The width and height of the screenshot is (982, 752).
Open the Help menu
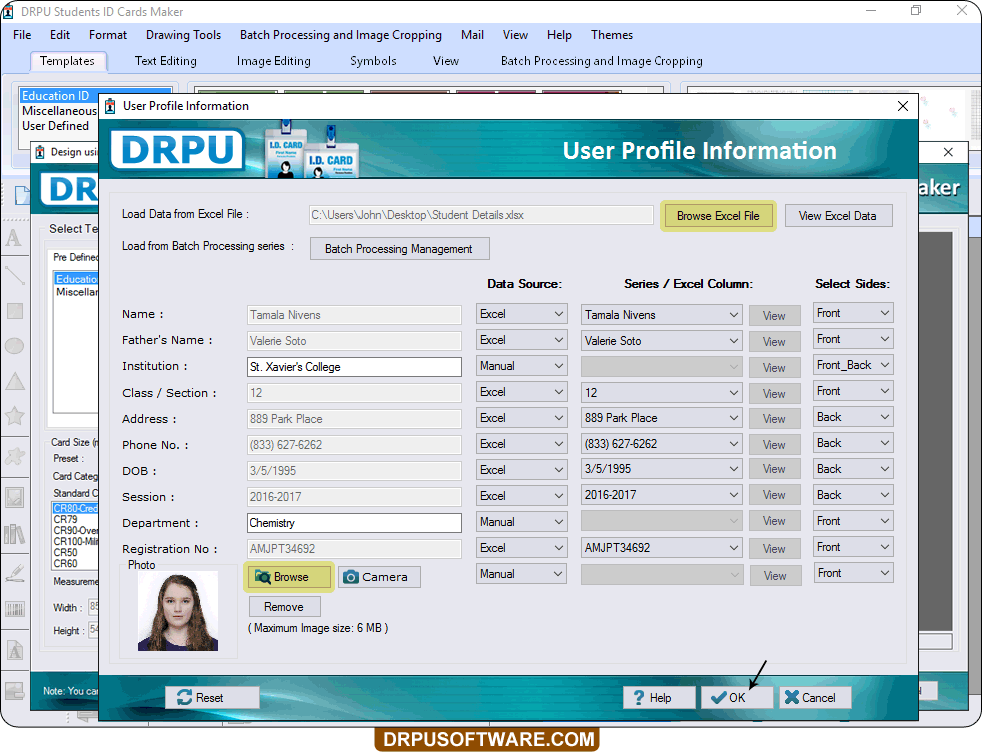(x=559, y=35)
